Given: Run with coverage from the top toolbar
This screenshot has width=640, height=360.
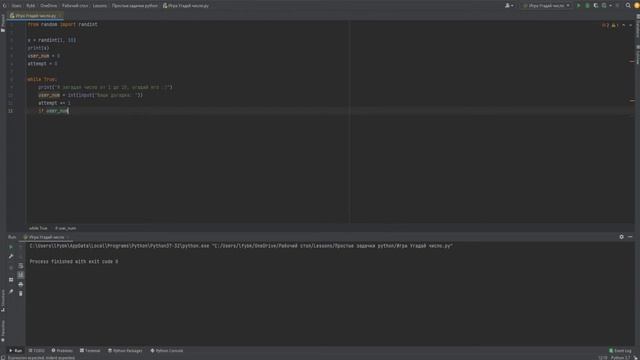Looking at the screenshot, I should coord(596,6).
